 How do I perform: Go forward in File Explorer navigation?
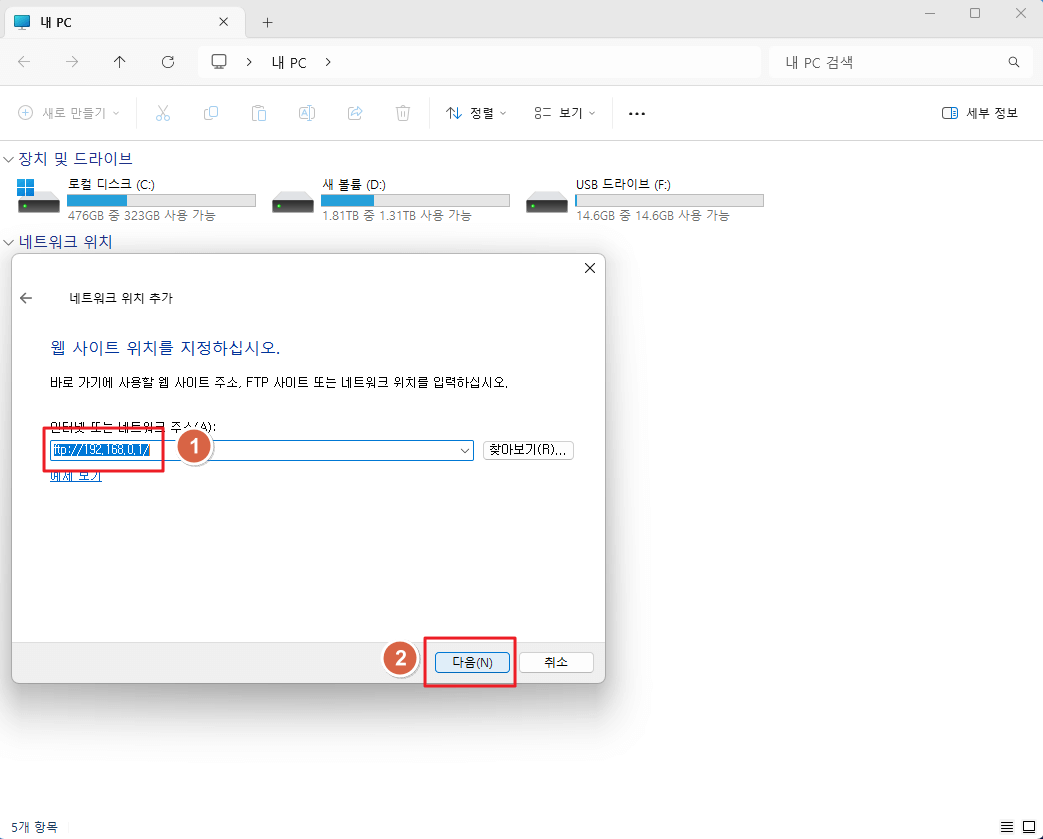(x=72, y=62)
